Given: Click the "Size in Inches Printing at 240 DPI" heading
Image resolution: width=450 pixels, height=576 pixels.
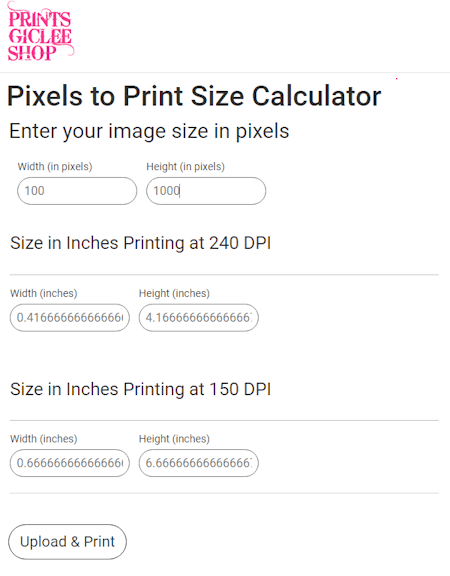Looking at the screenshot, I should 141,243.
